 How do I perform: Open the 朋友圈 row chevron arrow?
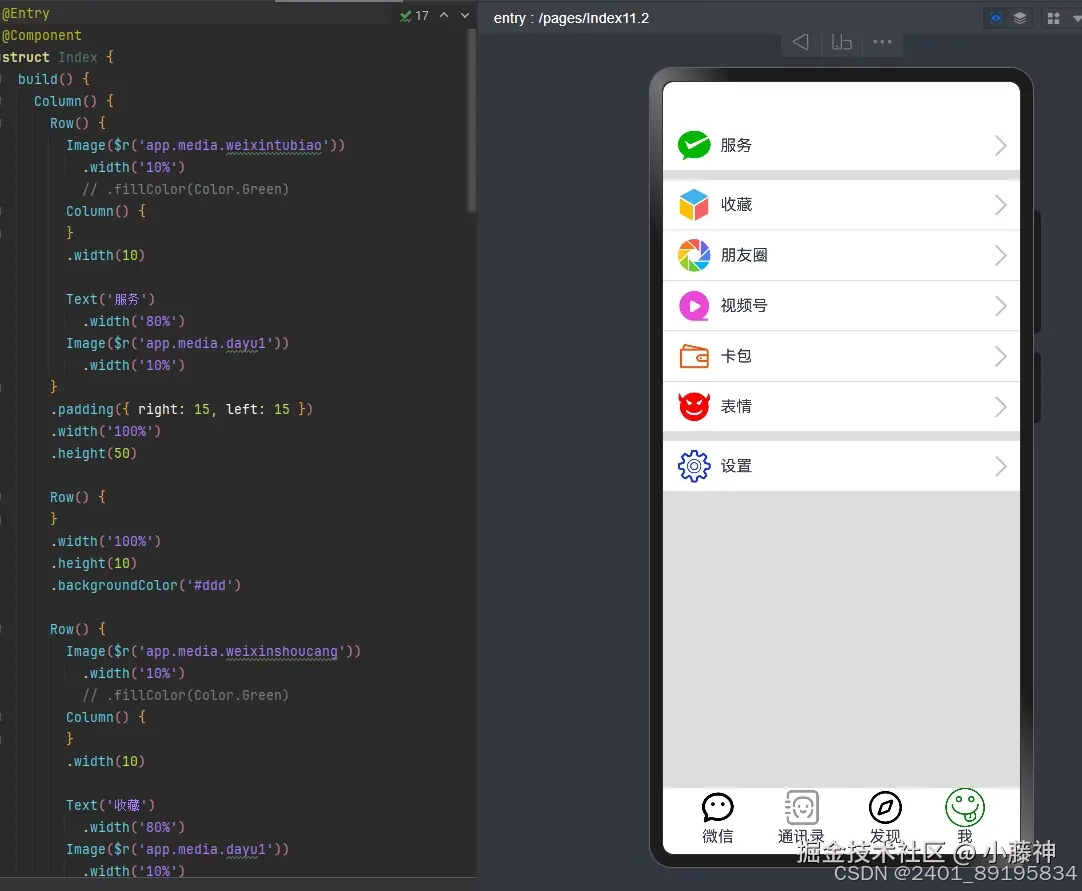coord(1001,255)
